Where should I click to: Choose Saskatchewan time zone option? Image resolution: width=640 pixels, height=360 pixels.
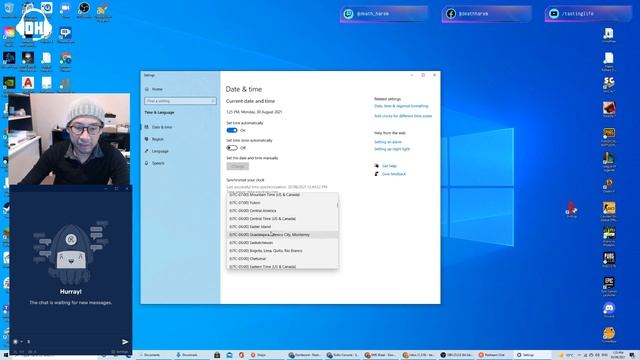[282, 243]
